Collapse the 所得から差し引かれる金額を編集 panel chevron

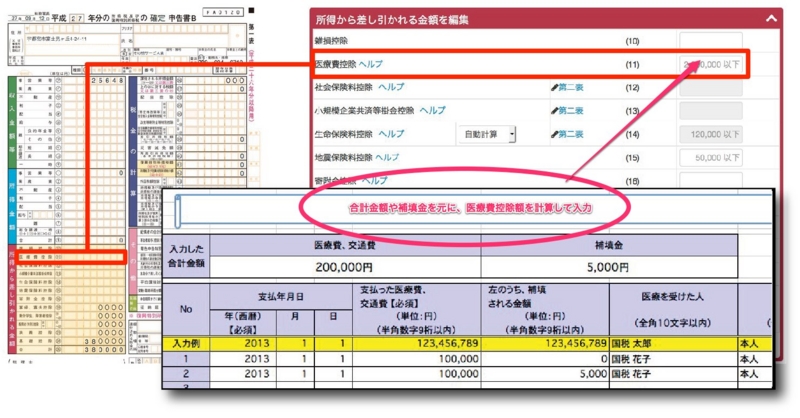(x=771, y=19)
